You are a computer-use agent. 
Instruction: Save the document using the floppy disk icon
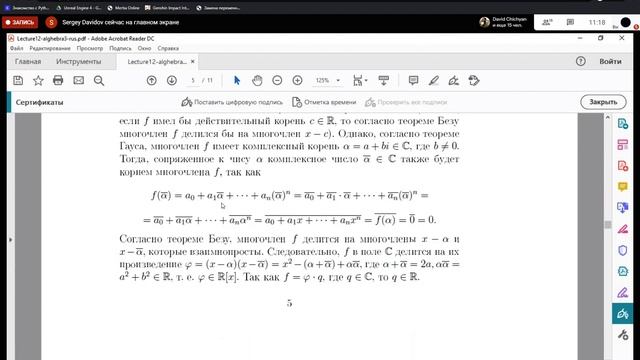18,80
